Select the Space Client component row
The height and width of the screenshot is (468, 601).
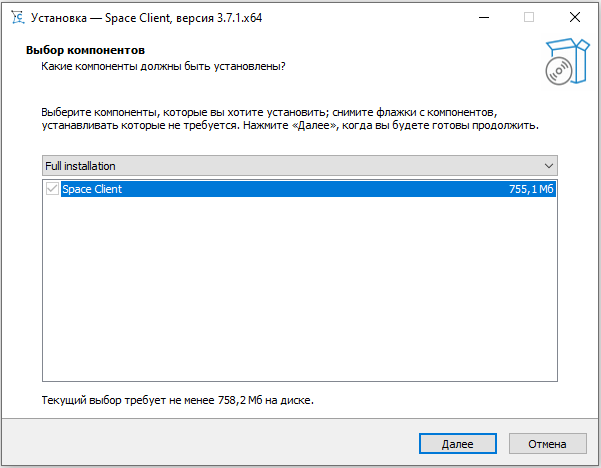pos(300,189)
